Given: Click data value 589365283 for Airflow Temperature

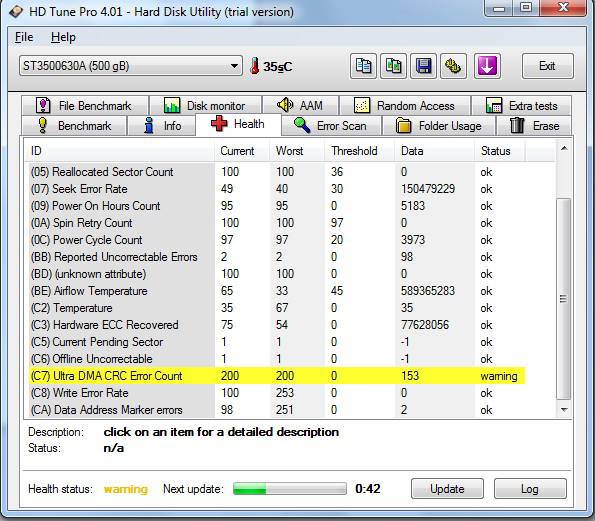Looking at the screenshot, I should (x=428, y=291).
